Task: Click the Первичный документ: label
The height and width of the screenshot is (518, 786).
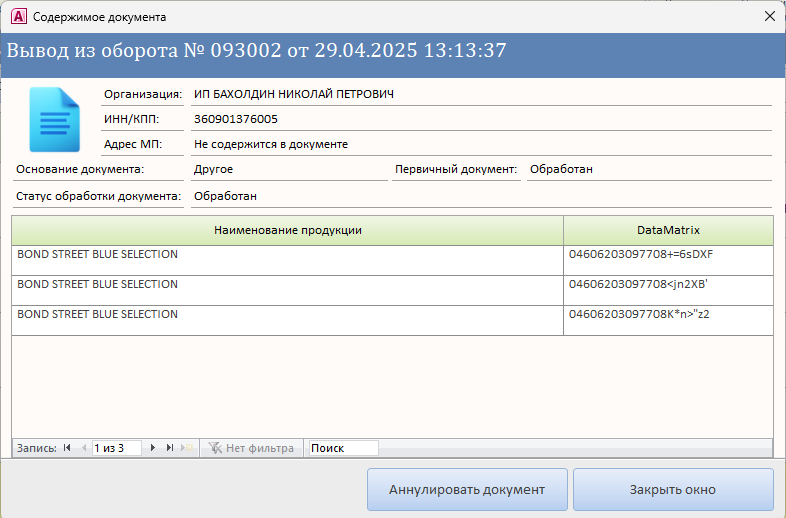Action: click(x=456, y=169)
